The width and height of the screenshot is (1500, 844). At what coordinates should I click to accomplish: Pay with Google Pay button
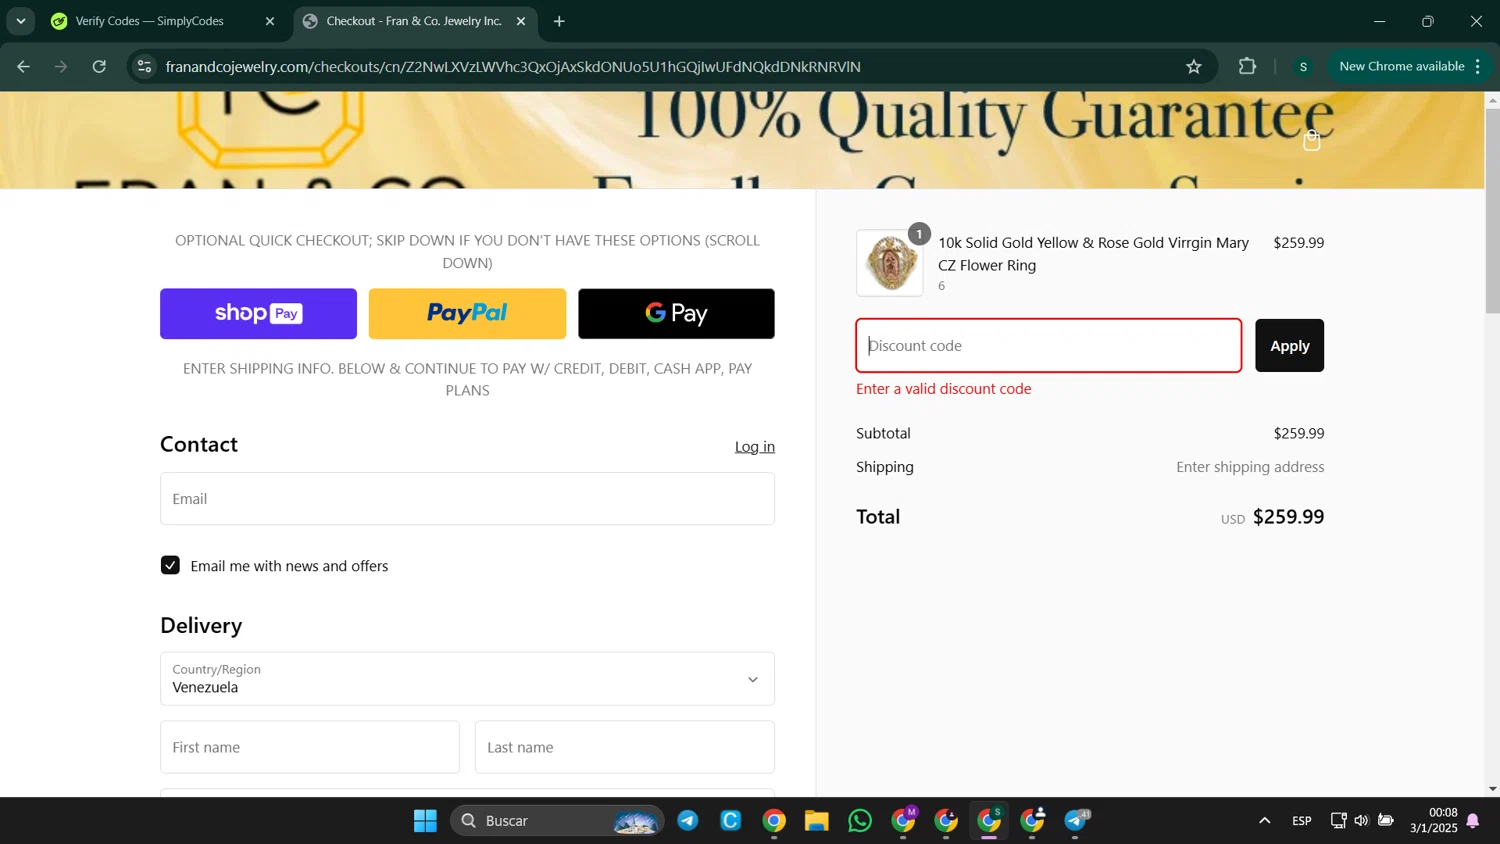[x=676, y=313]
